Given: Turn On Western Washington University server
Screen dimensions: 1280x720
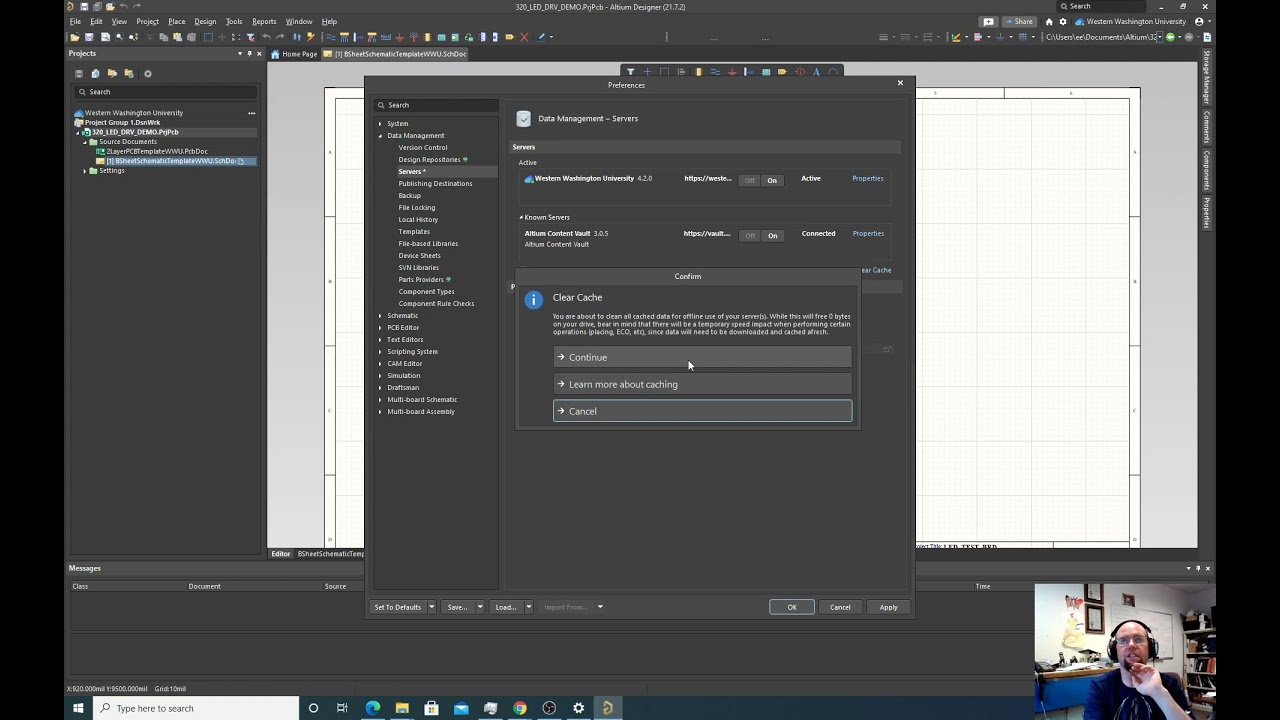Looking at the screenshot, I should 772,180.
